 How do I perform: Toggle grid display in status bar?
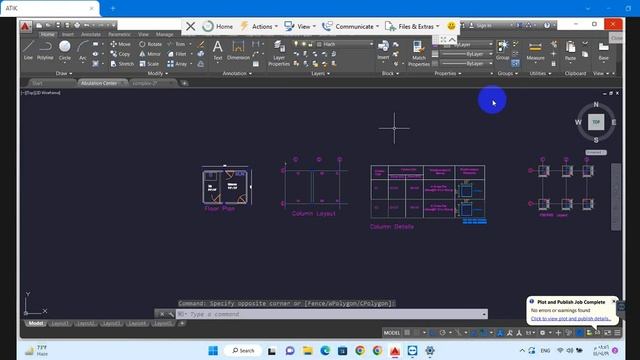(407, 333)
